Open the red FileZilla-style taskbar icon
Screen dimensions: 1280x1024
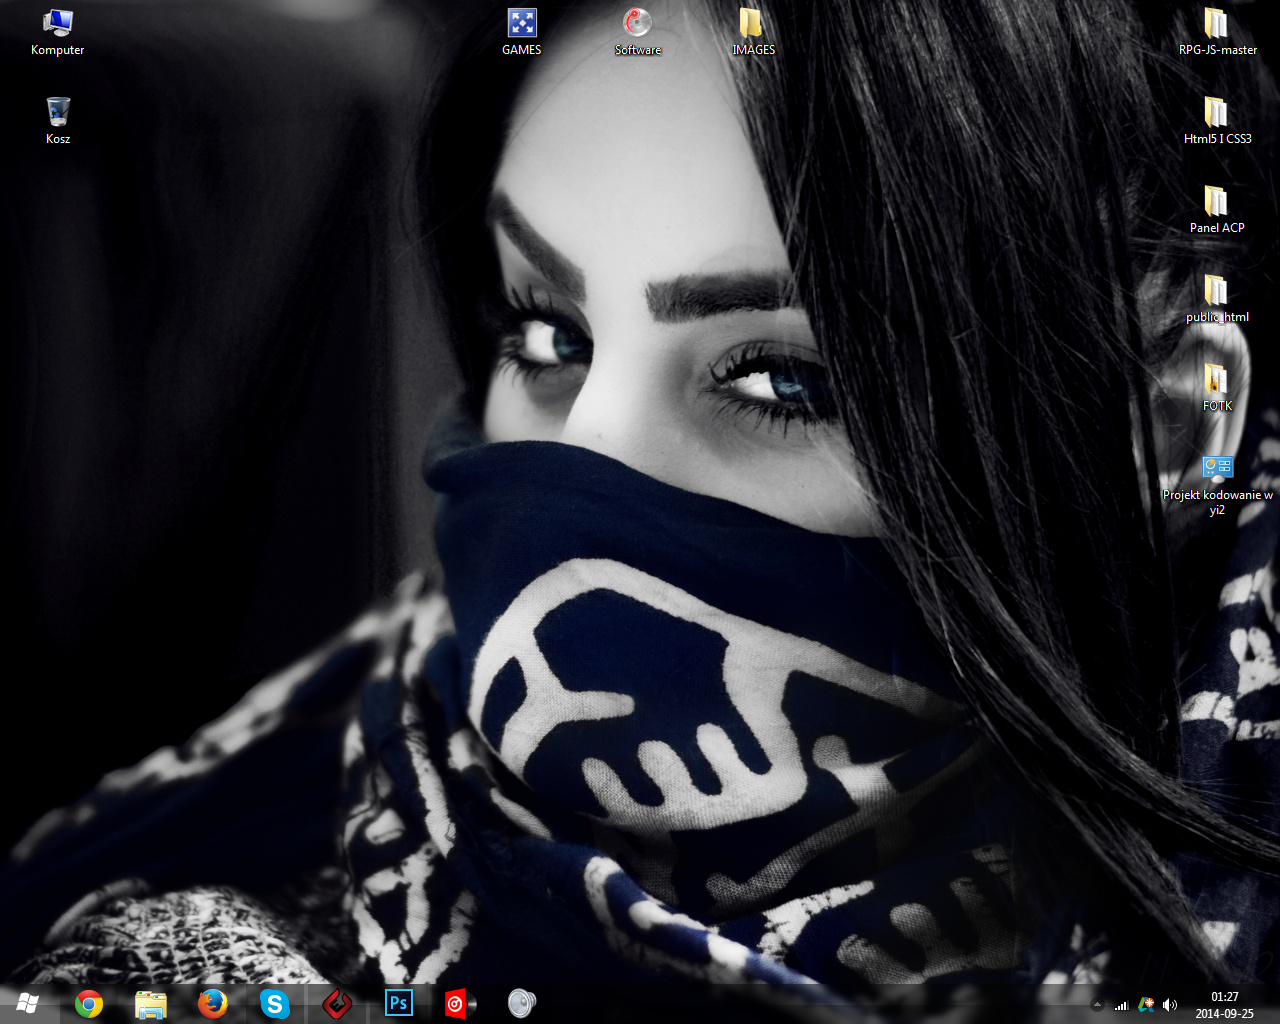coord(337,1003)
